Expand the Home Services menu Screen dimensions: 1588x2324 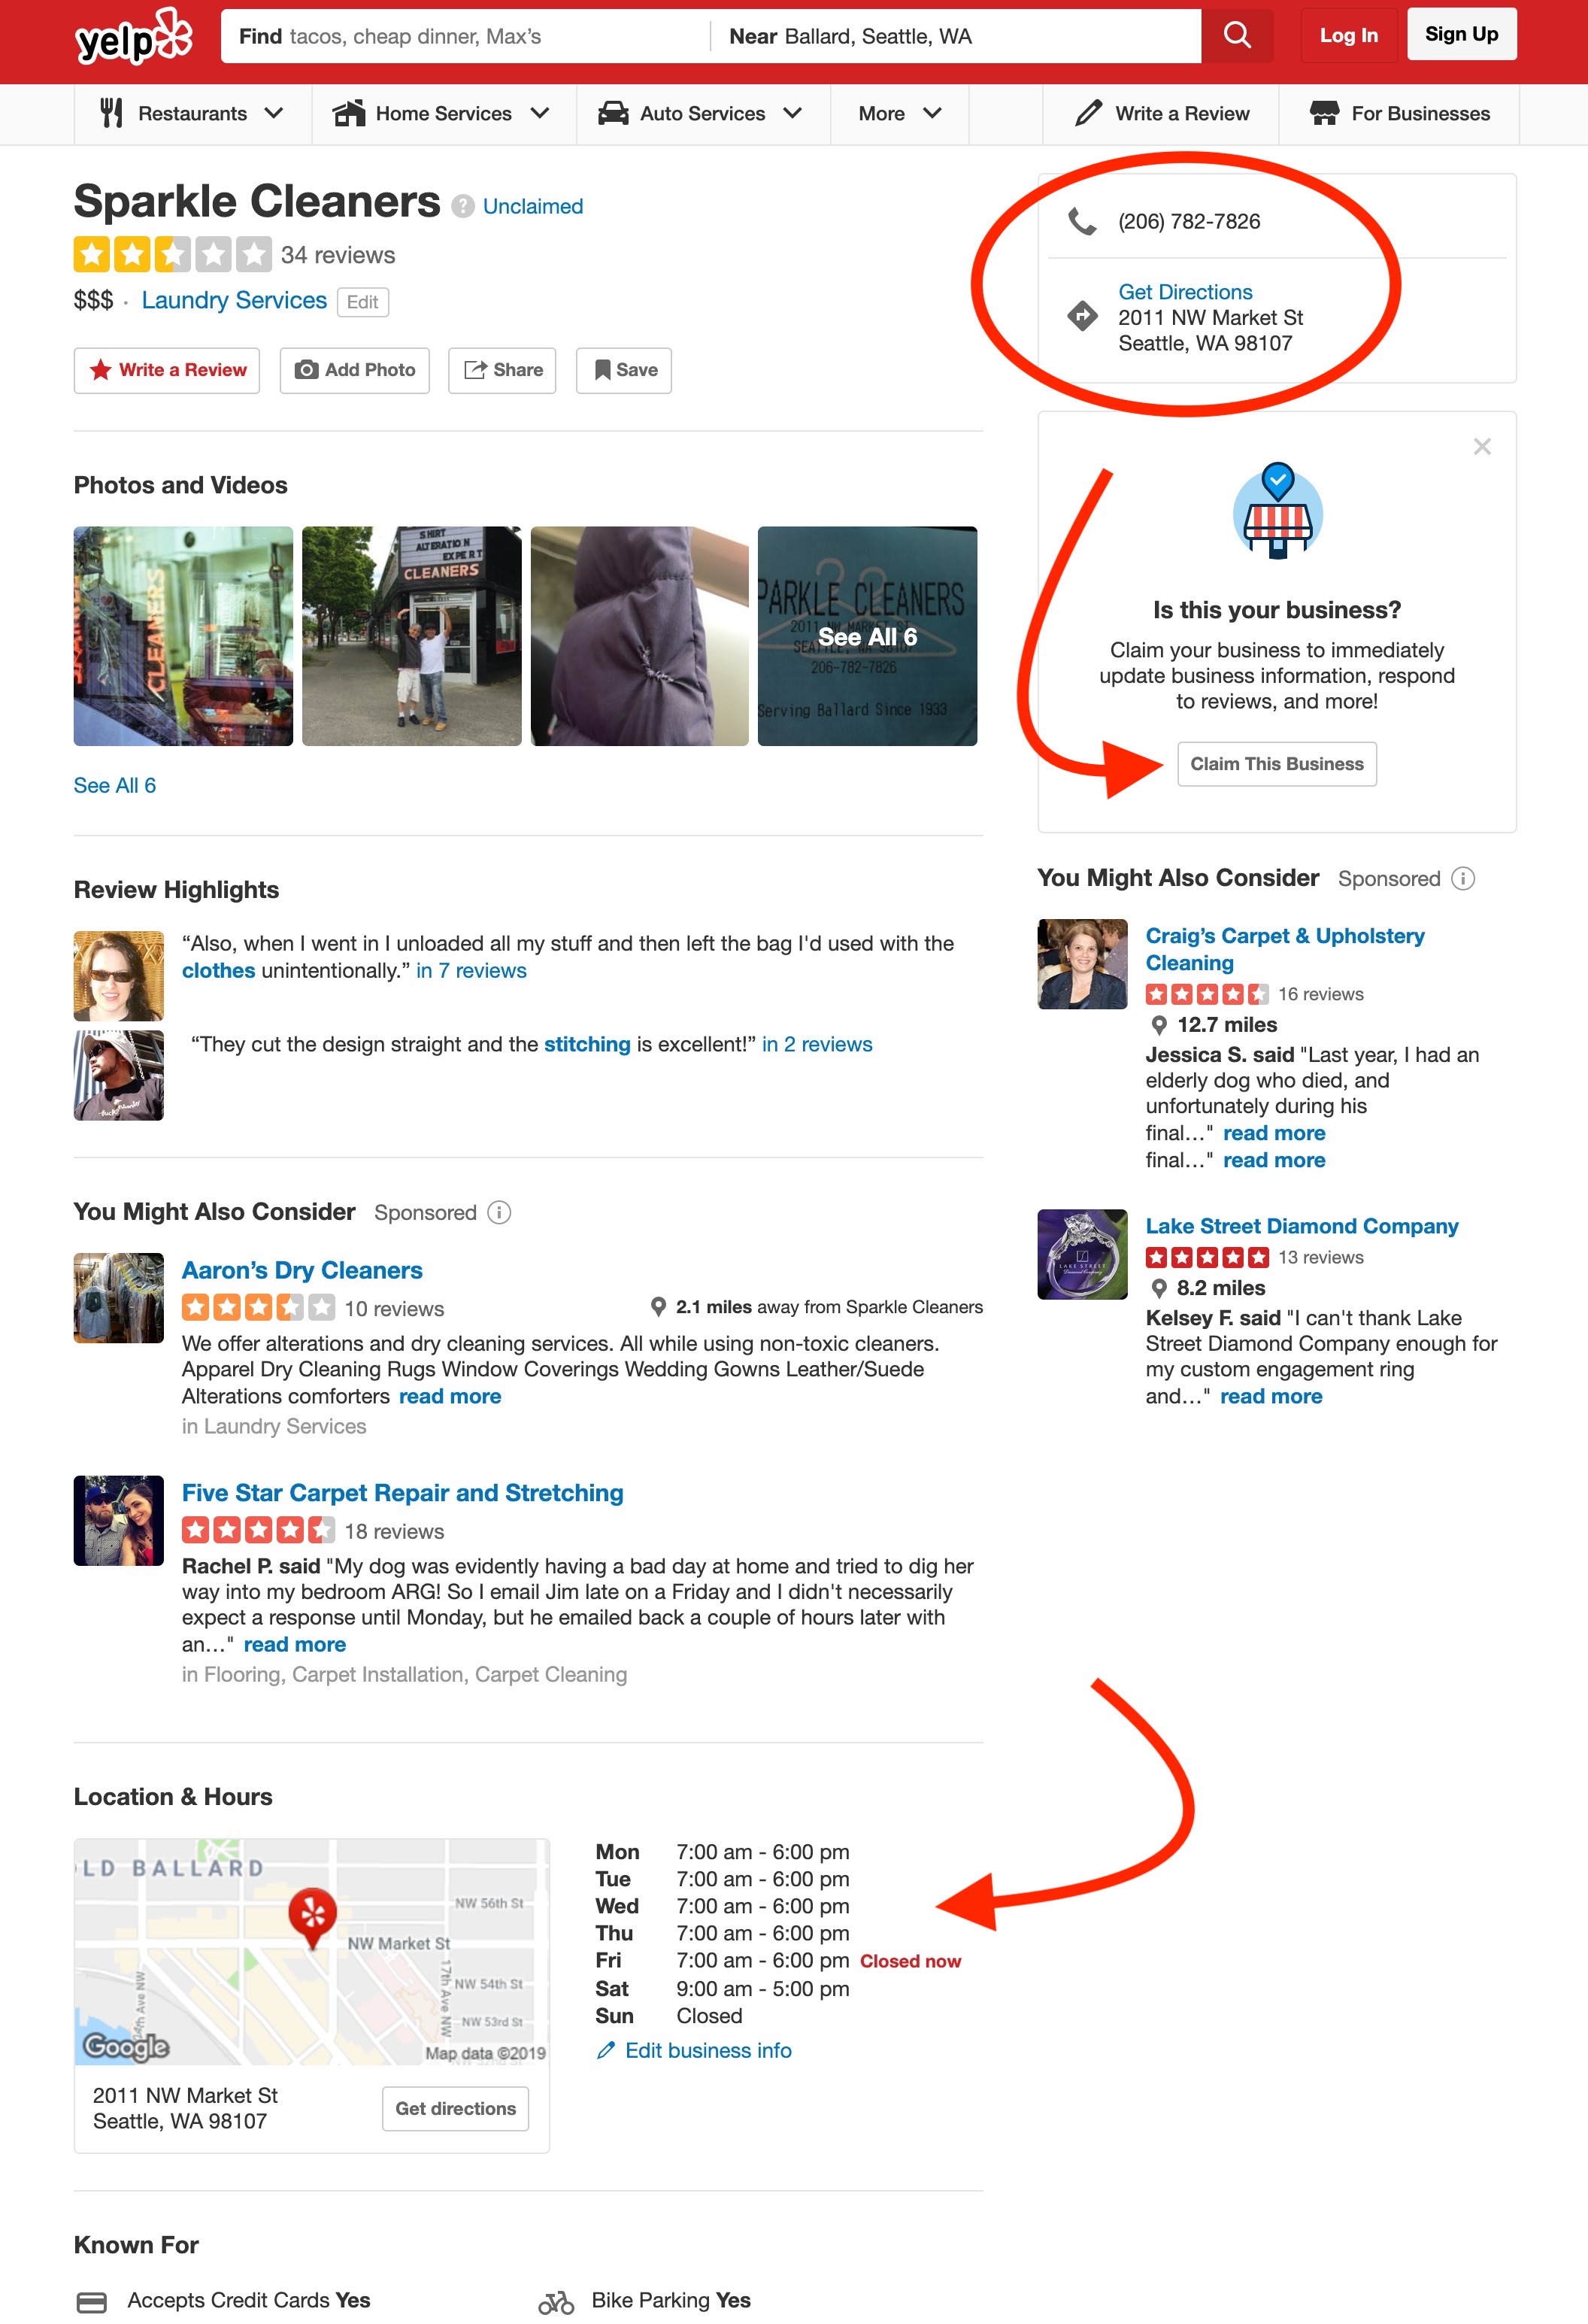point(443,114)
